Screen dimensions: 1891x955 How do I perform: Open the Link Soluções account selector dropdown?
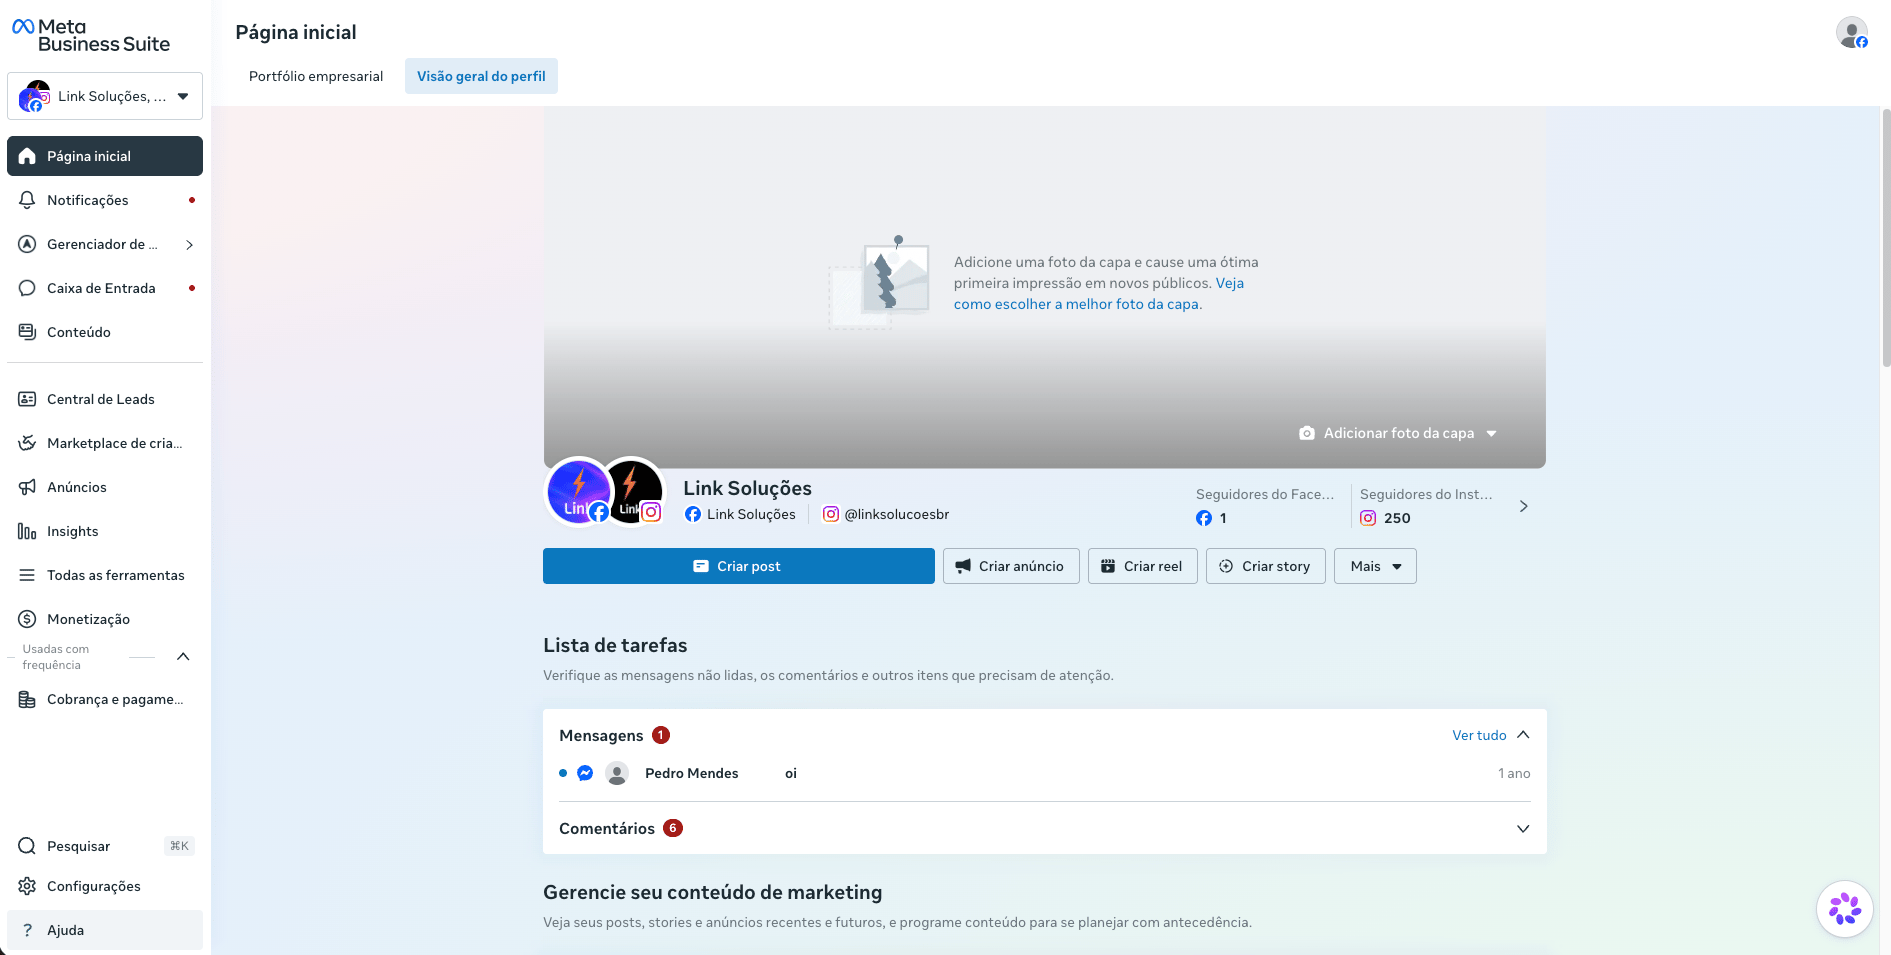(105, 96)
